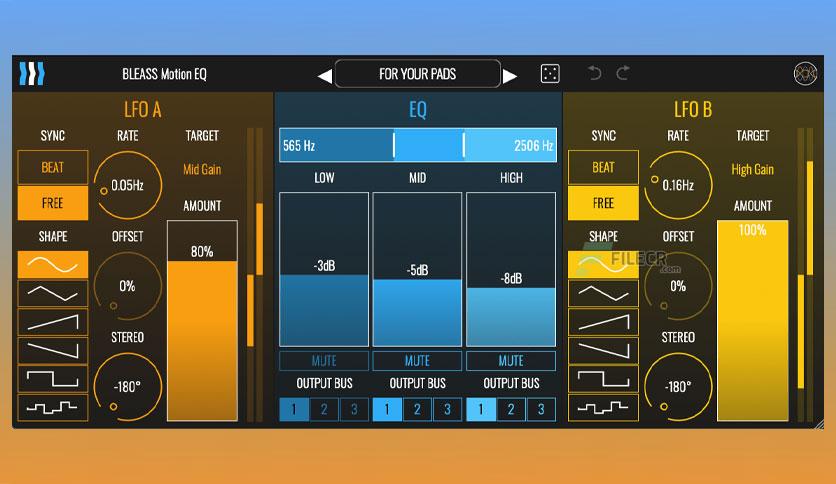Select square wave shape in LFO B

[603, 379]
